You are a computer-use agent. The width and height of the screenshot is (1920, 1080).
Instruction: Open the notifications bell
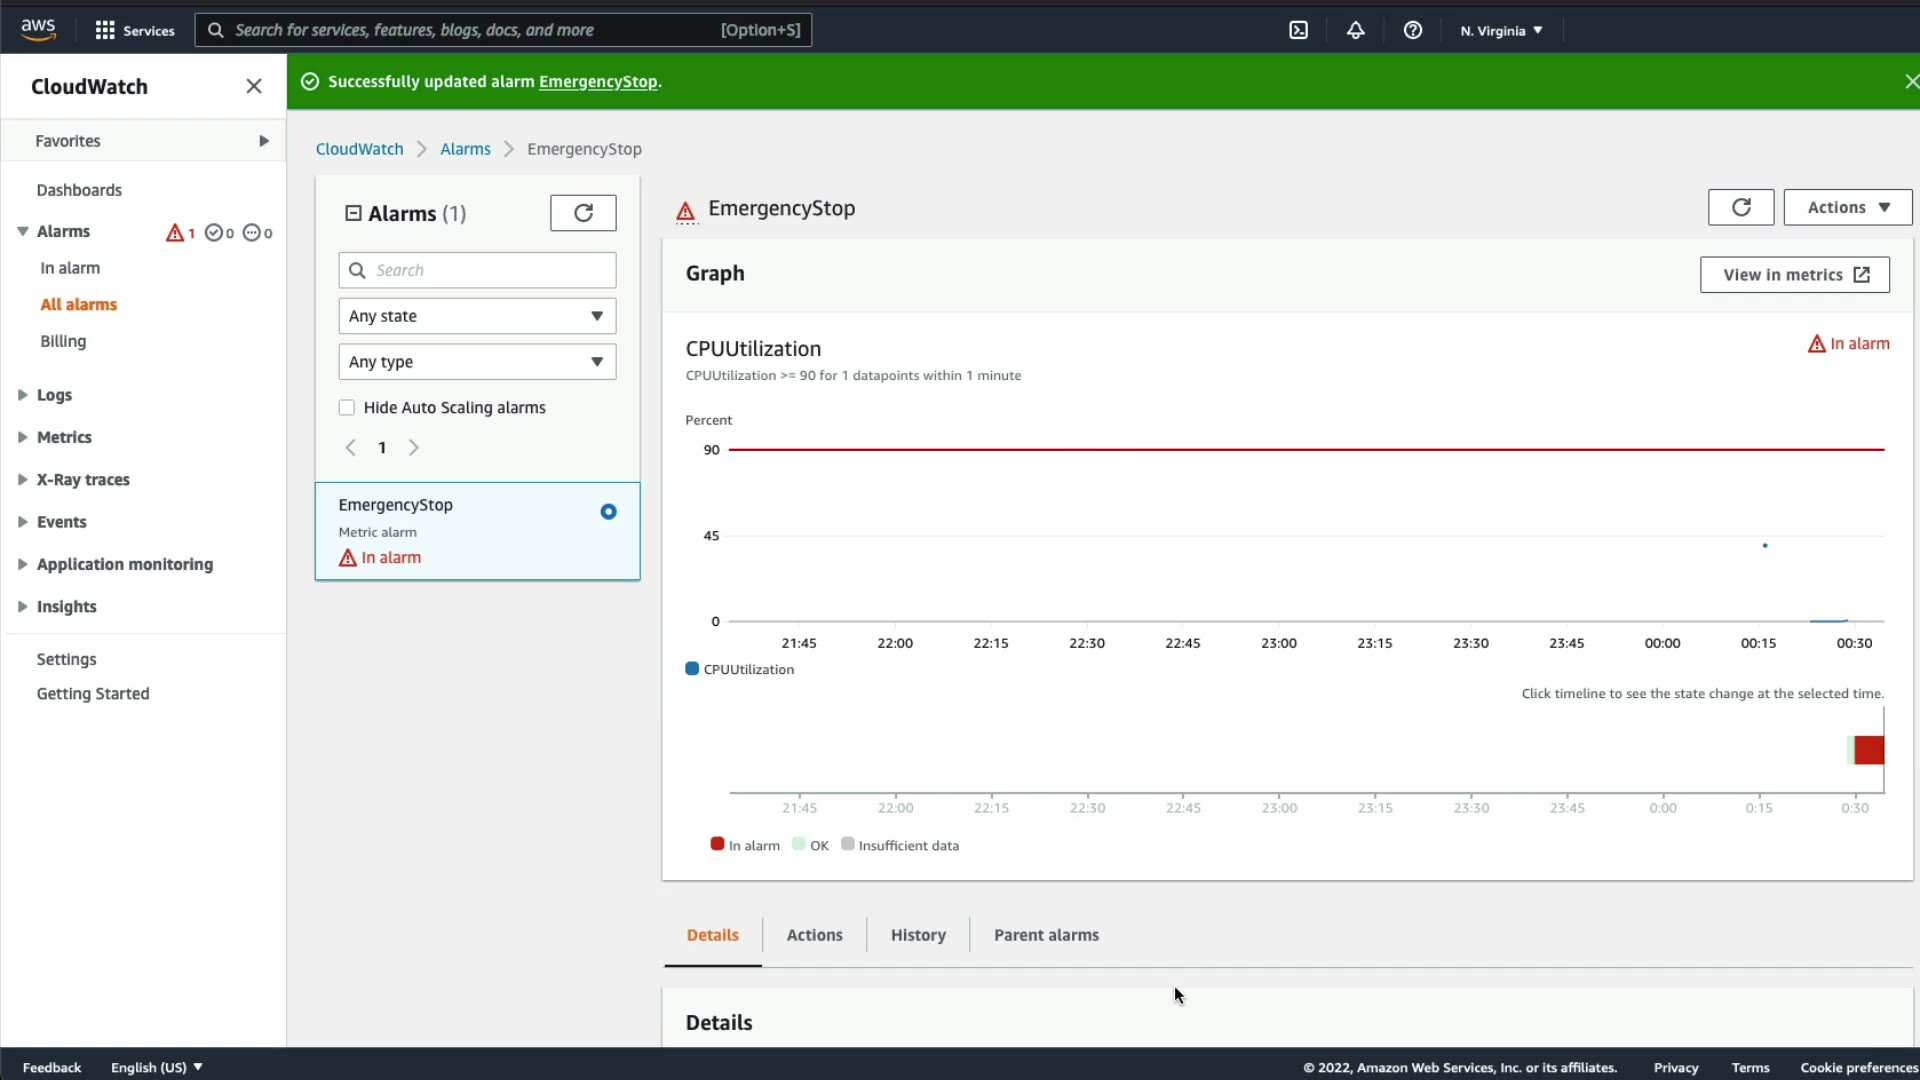point(1355,30)
